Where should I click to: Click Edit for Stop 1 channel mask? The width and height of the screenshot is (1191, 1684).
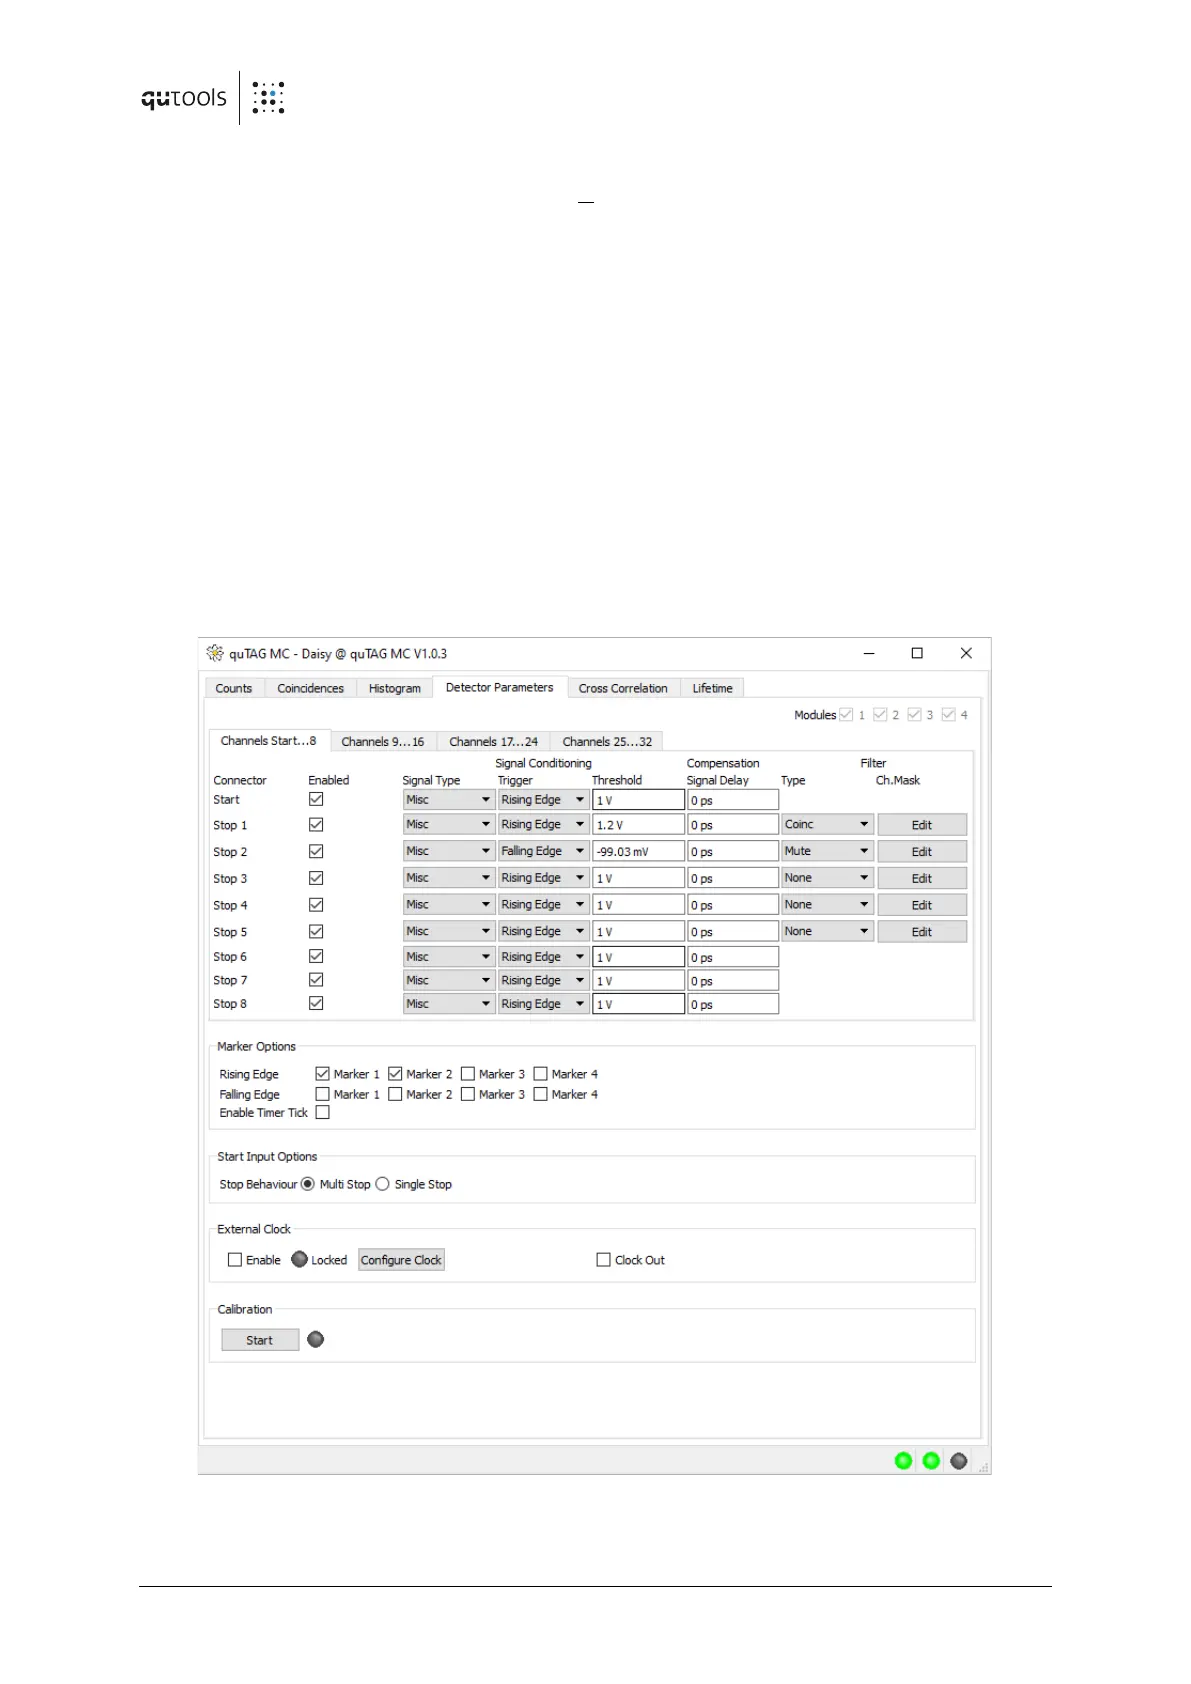click(922, 825)
